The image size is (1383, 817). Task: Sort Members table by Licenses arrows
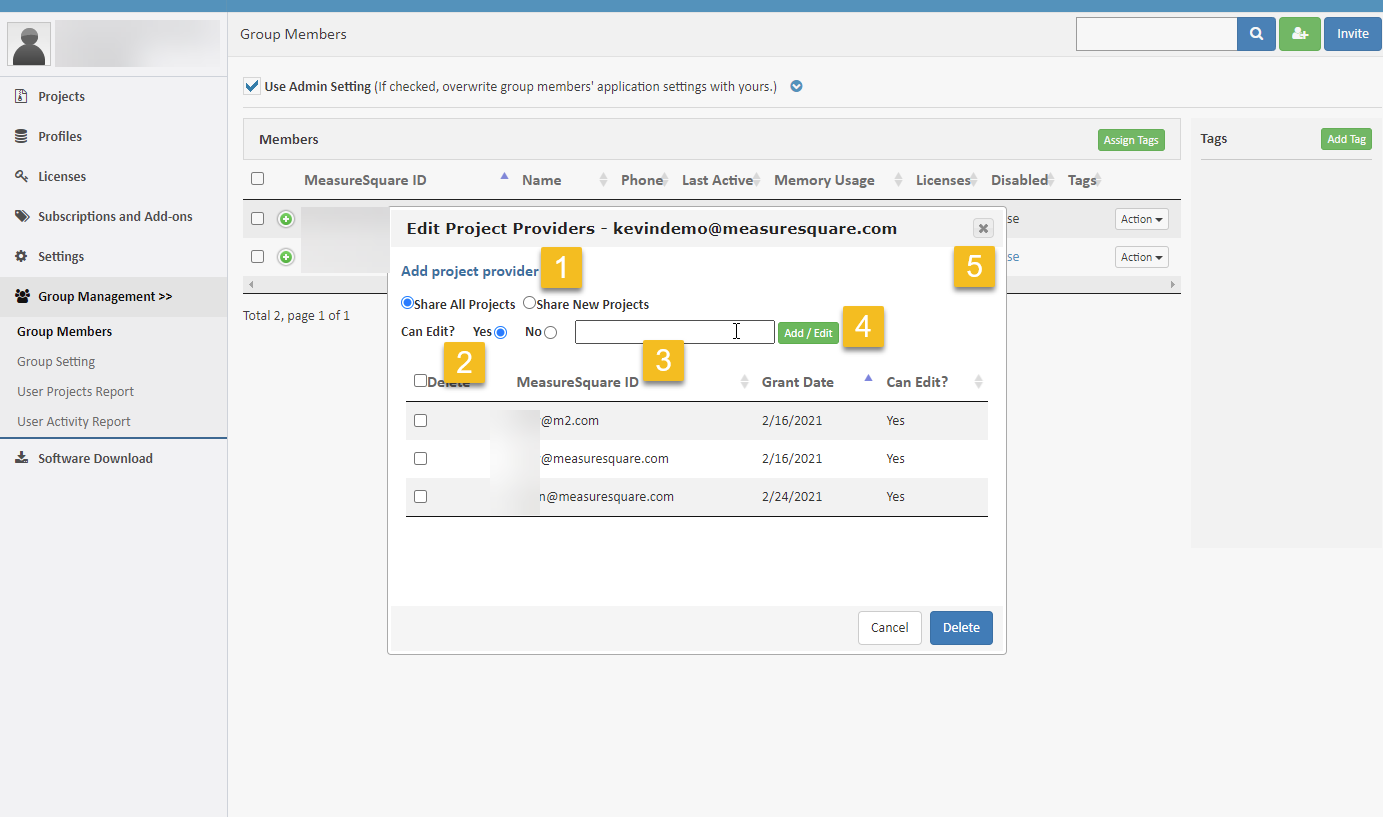974,180
